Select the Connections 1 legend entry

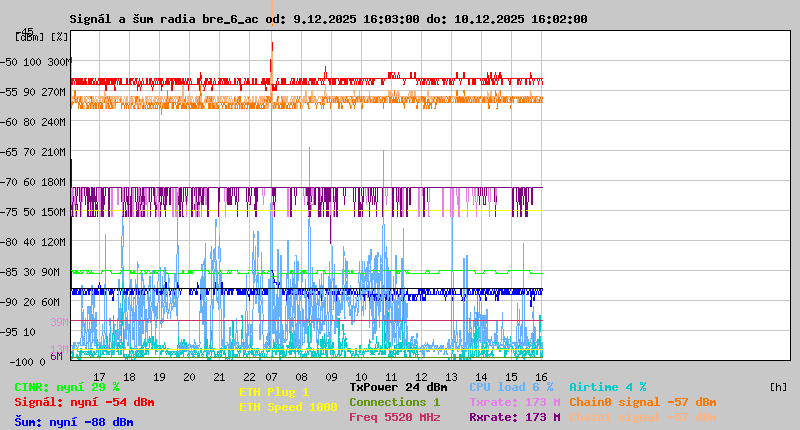394,402
